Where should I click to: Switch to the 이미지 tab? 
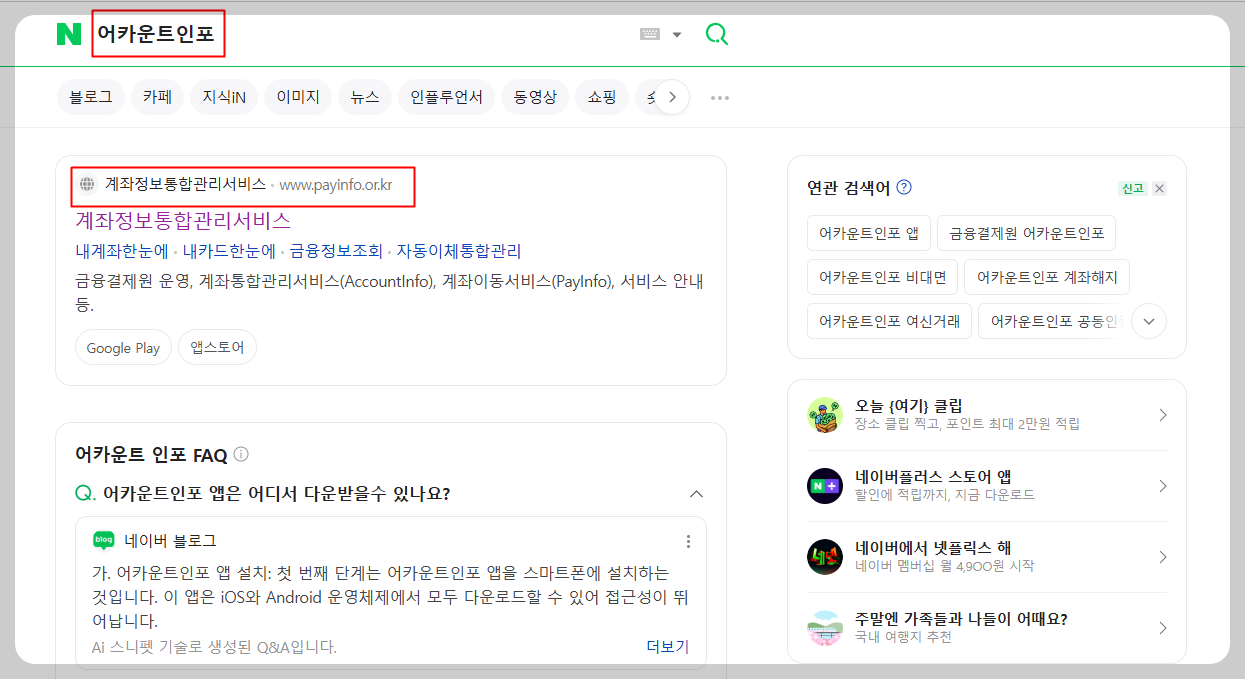(x=298, y=97)
